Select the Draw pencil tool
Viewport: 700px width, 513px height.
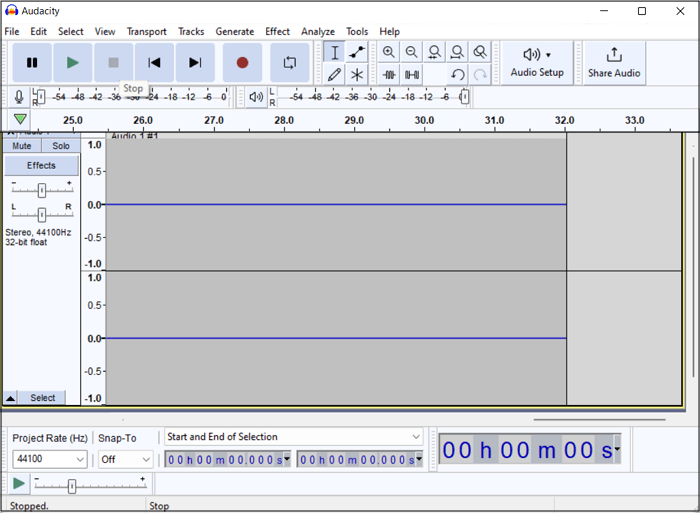335,75
